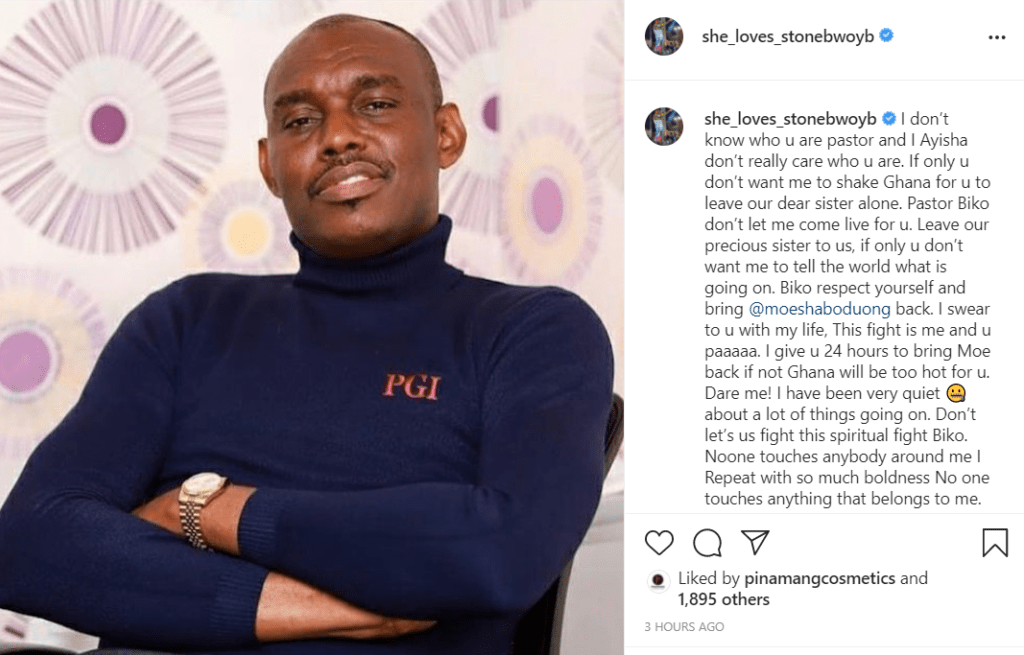The width and height of the screenshot is (1024, 655).
Task: Save the post with the bookmark icon
Action: coord(995,543)
